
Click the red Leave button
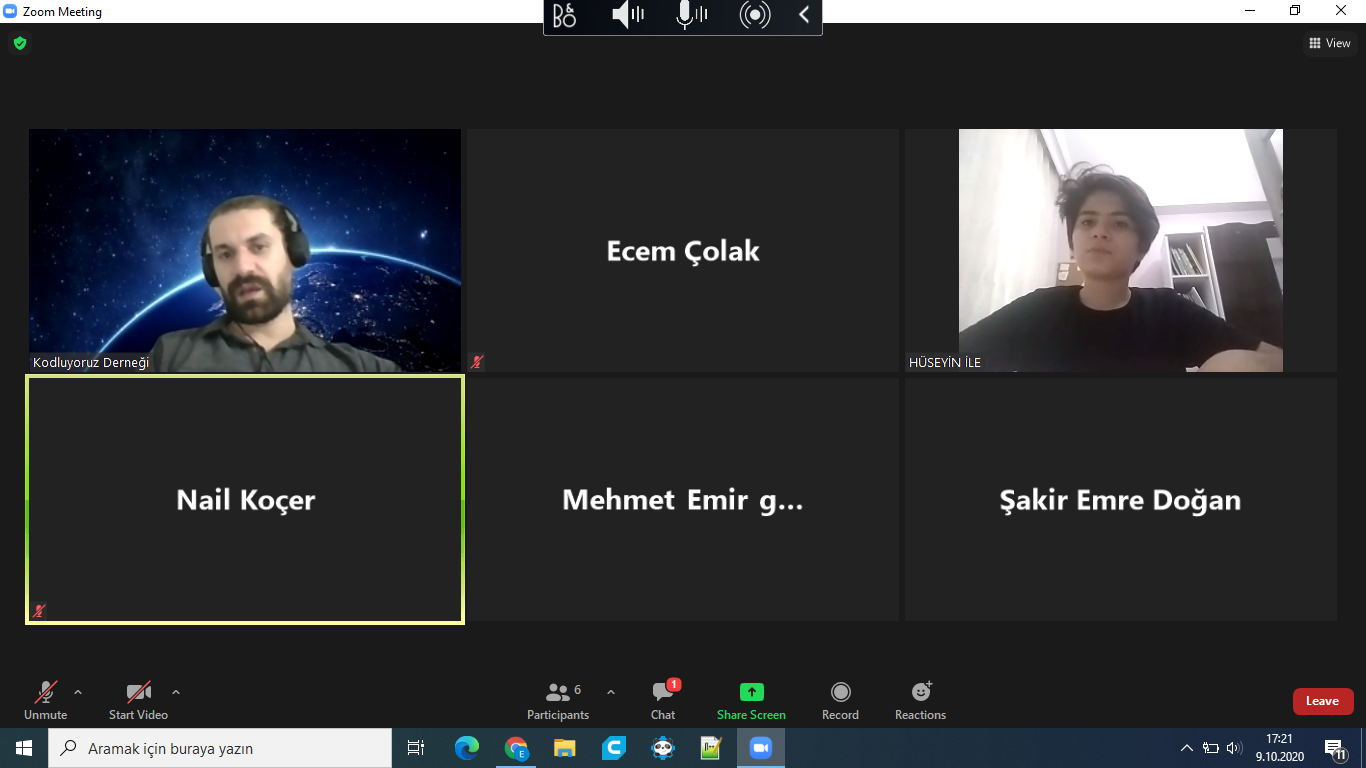pos(1323,701)
